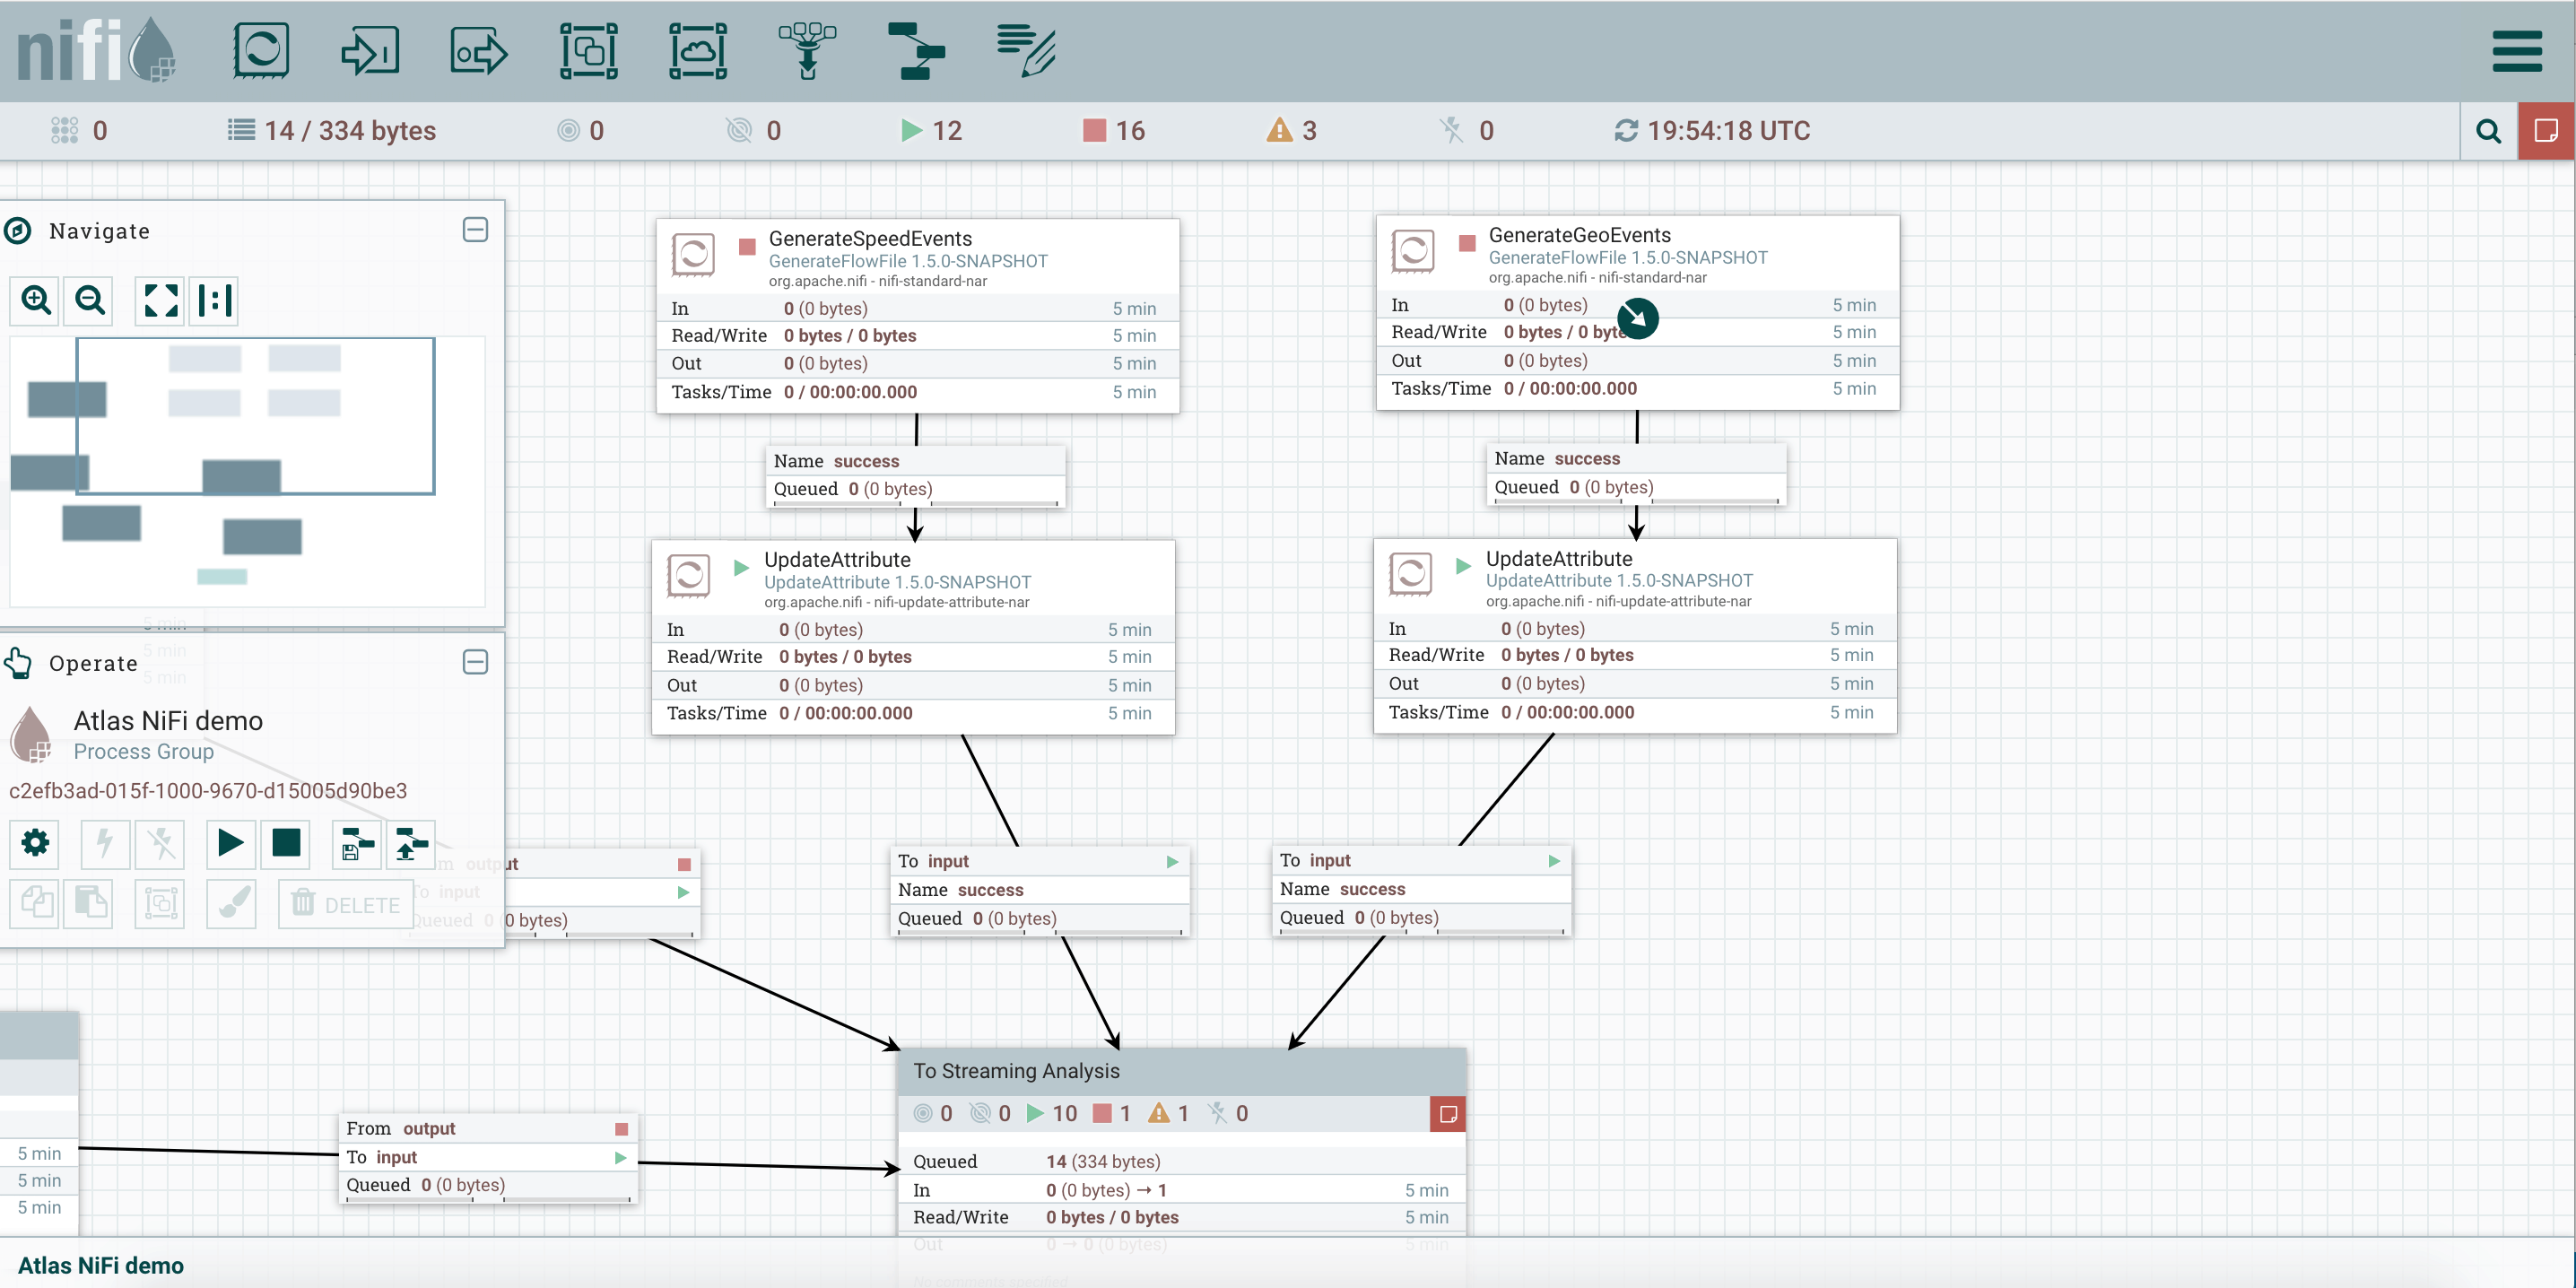Click the fit-to-screen navigate button

(161, 300)
